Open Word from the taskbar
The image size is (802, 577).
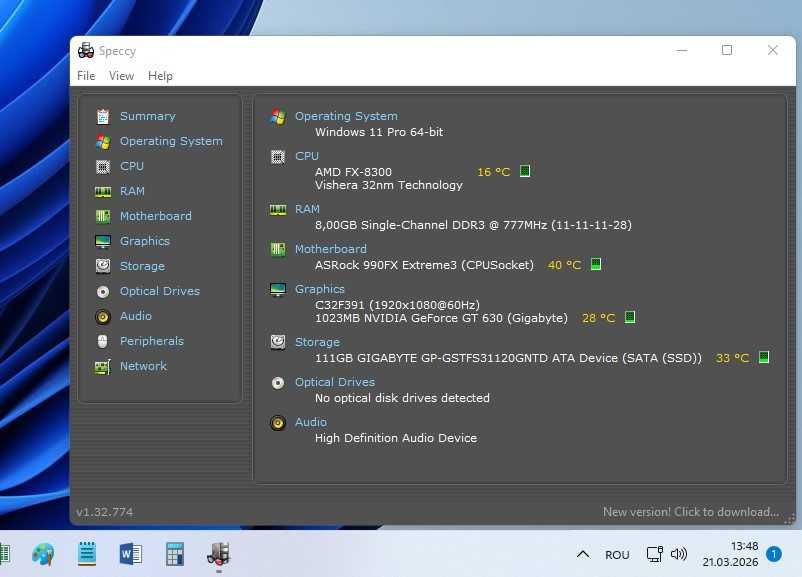(130, 554)
